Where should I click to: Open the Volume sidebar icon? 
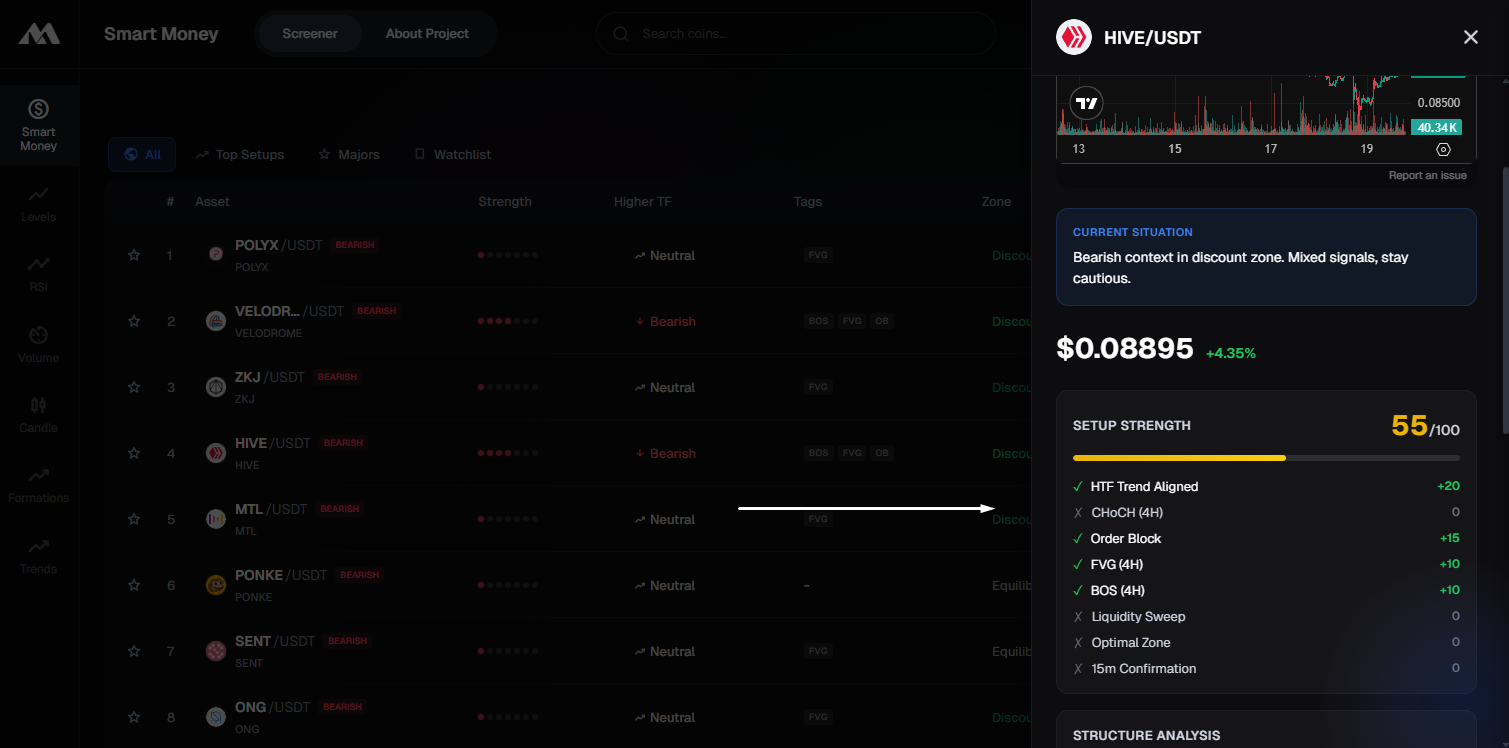click(39, 343)
